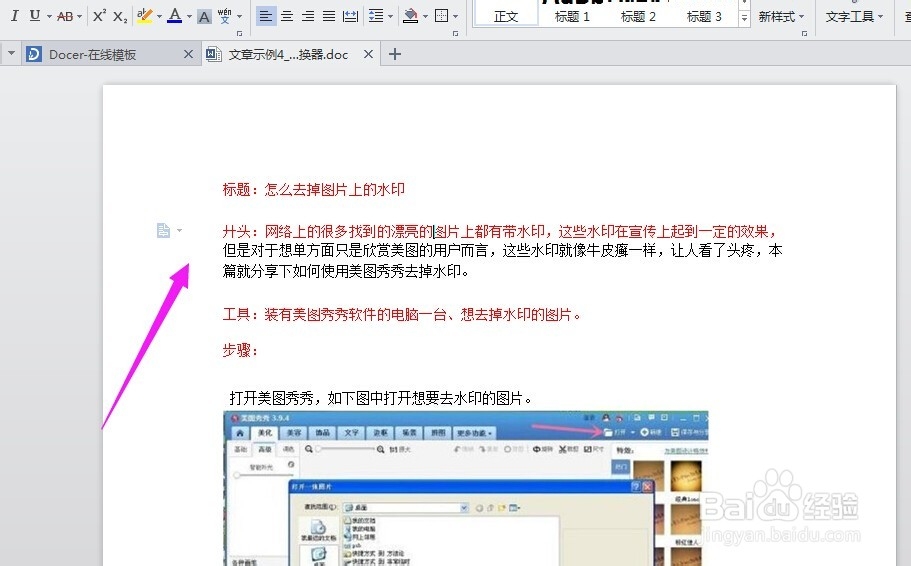Apply strikethrough AB formatting
Viewport: 911px width, 566px height.
(64, 16)
